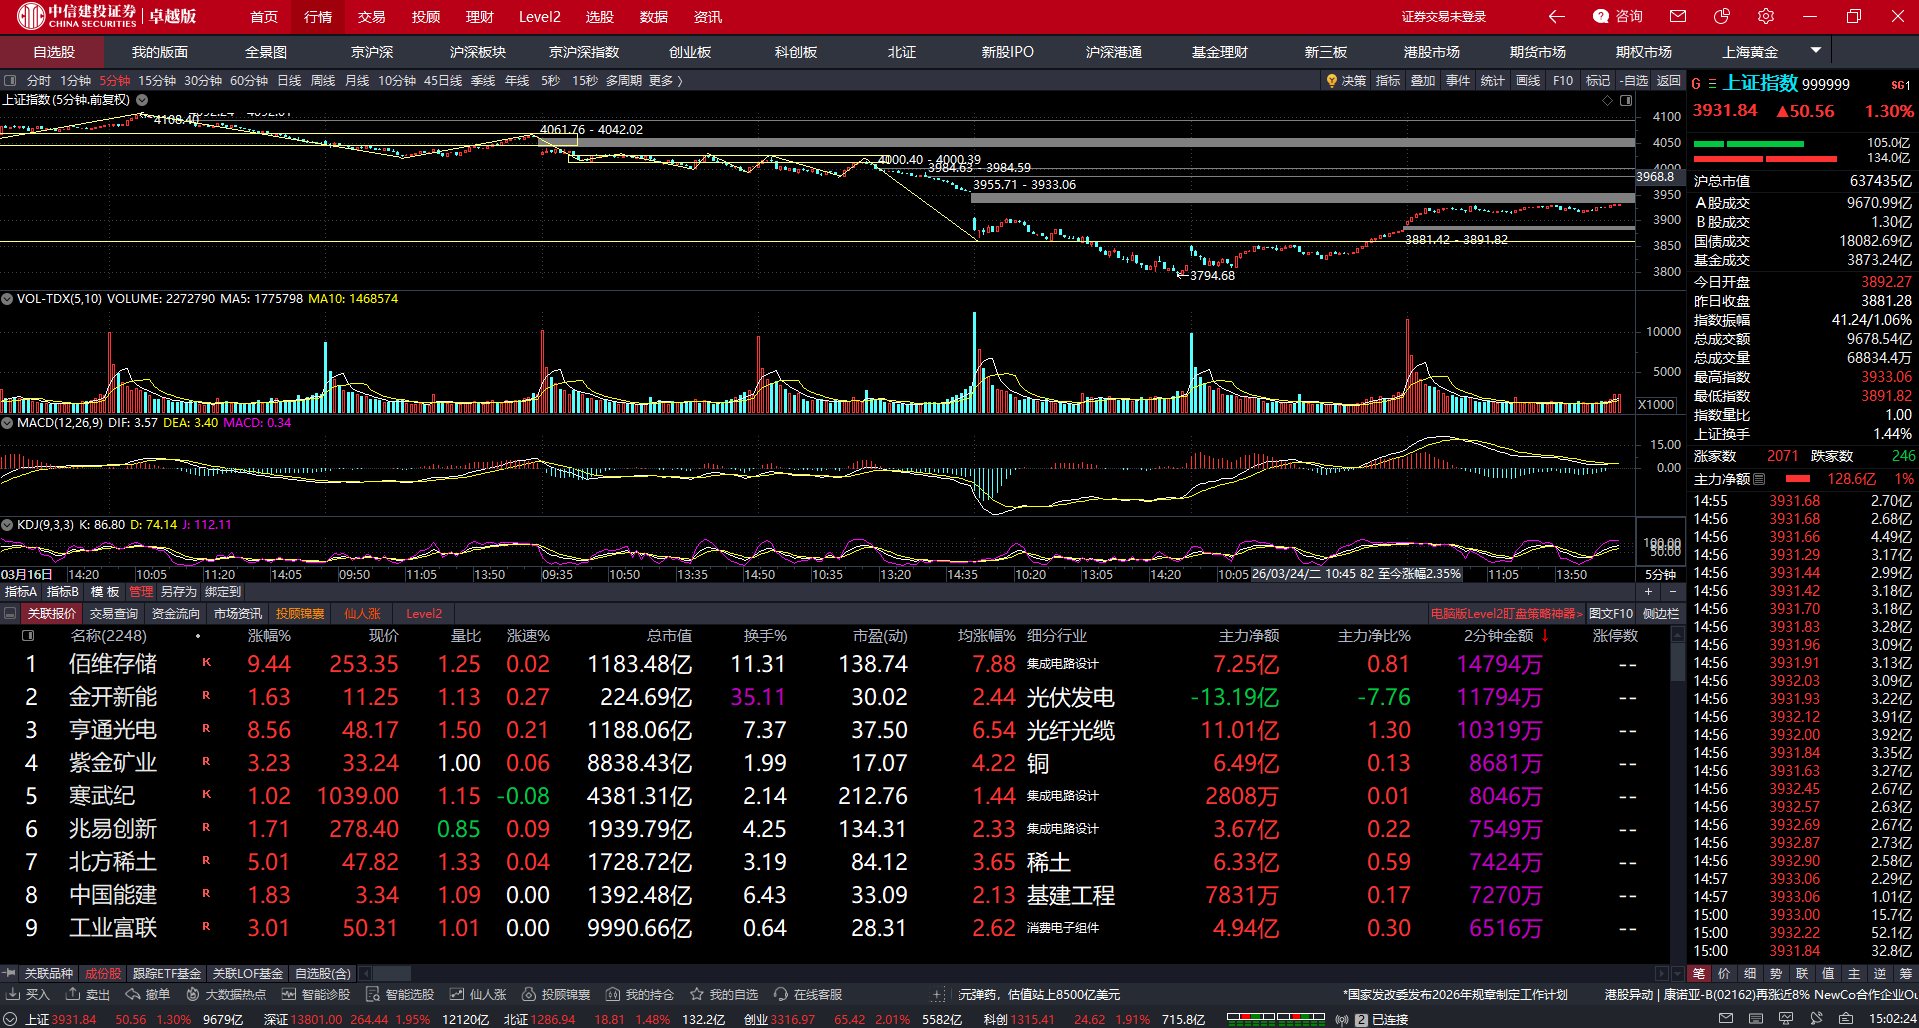Open 我的自选 favorites star
Screen dimensions: 1919x1028
(724, 995)
